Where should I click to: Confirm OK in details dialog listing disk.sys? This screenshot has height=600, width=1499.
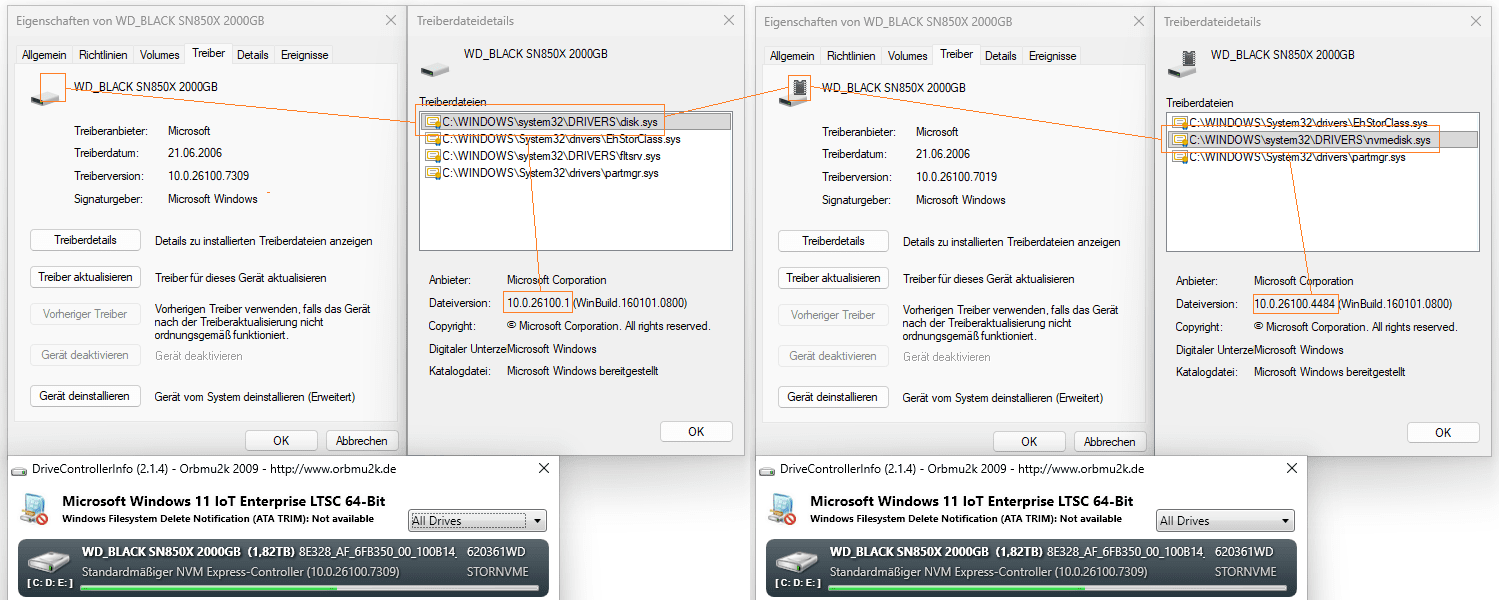pyautogui.click(x=696, y=431)
